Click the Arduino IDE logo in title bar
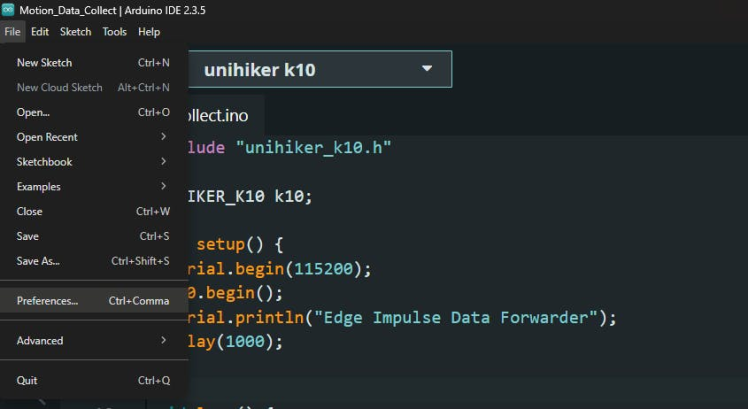 pos(8,10)
